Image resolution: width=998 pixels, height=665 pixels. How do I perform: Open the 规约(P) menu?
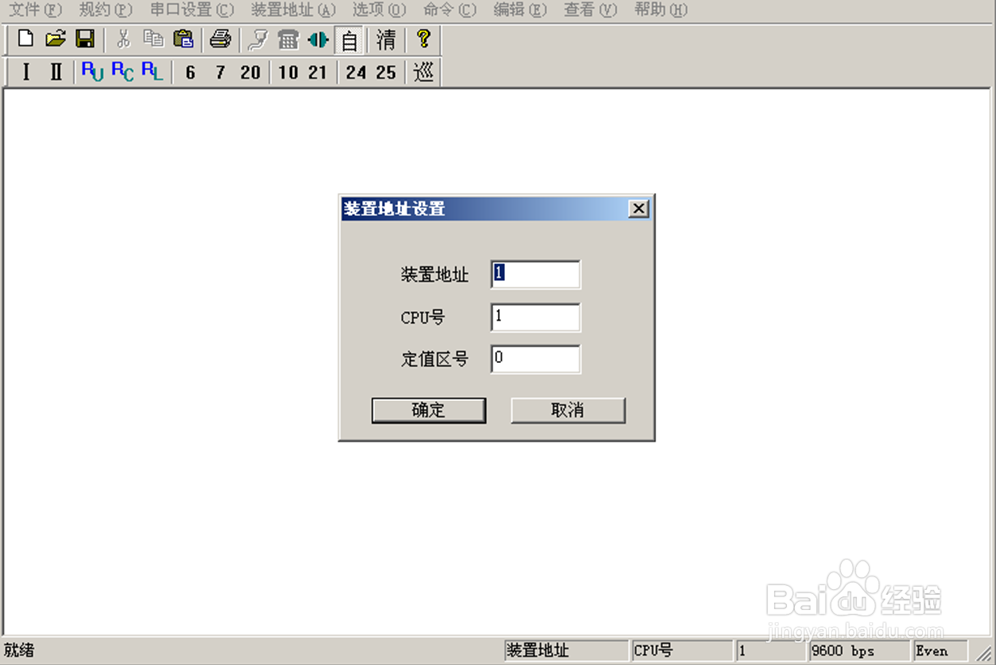pos(106,10)
